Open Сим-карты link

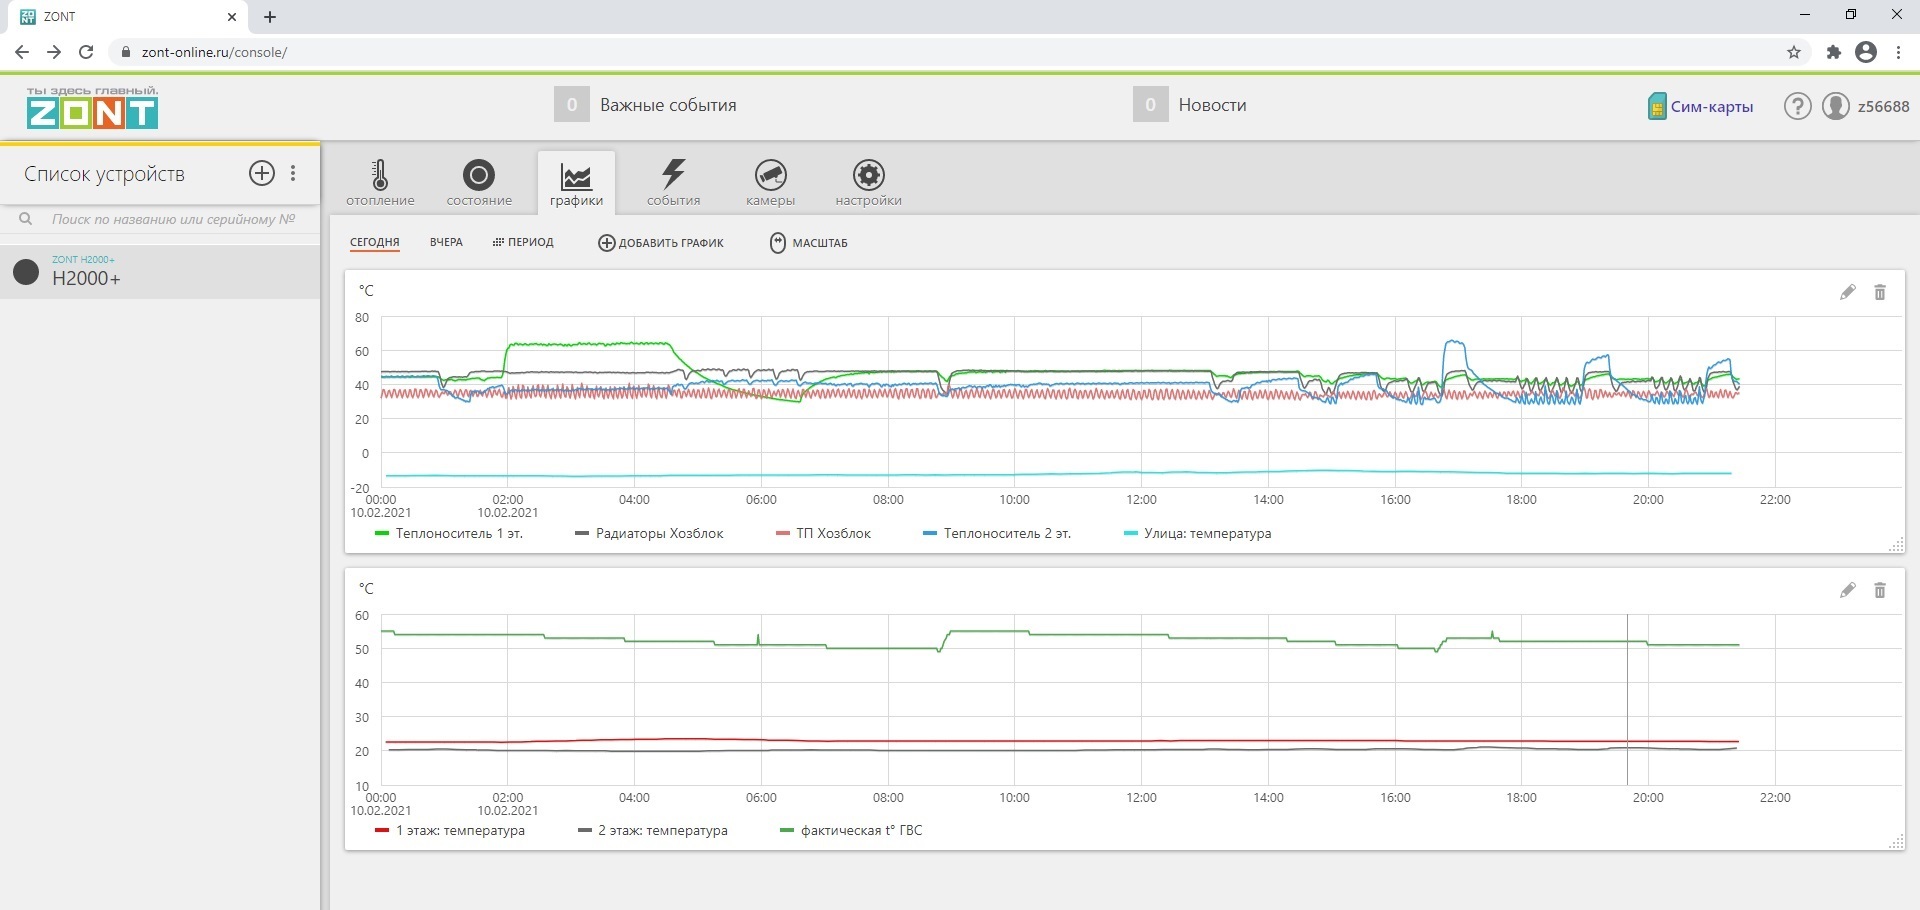[1711, 107]
